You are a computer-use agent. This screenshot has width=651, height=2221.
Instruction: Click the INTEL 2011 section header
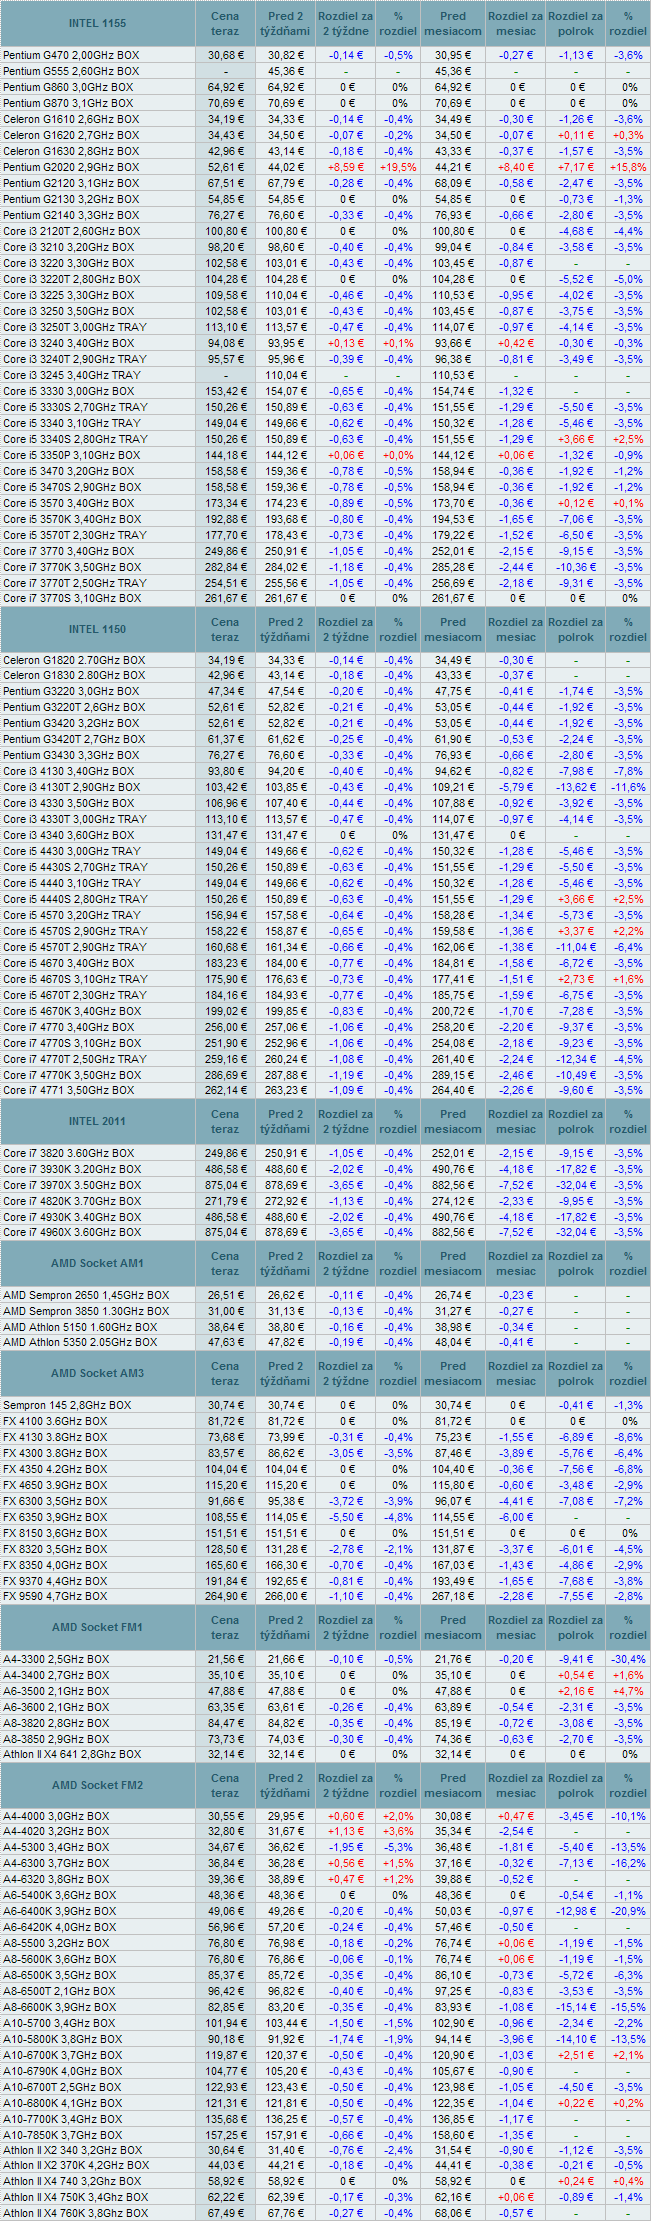point(97,1121)
